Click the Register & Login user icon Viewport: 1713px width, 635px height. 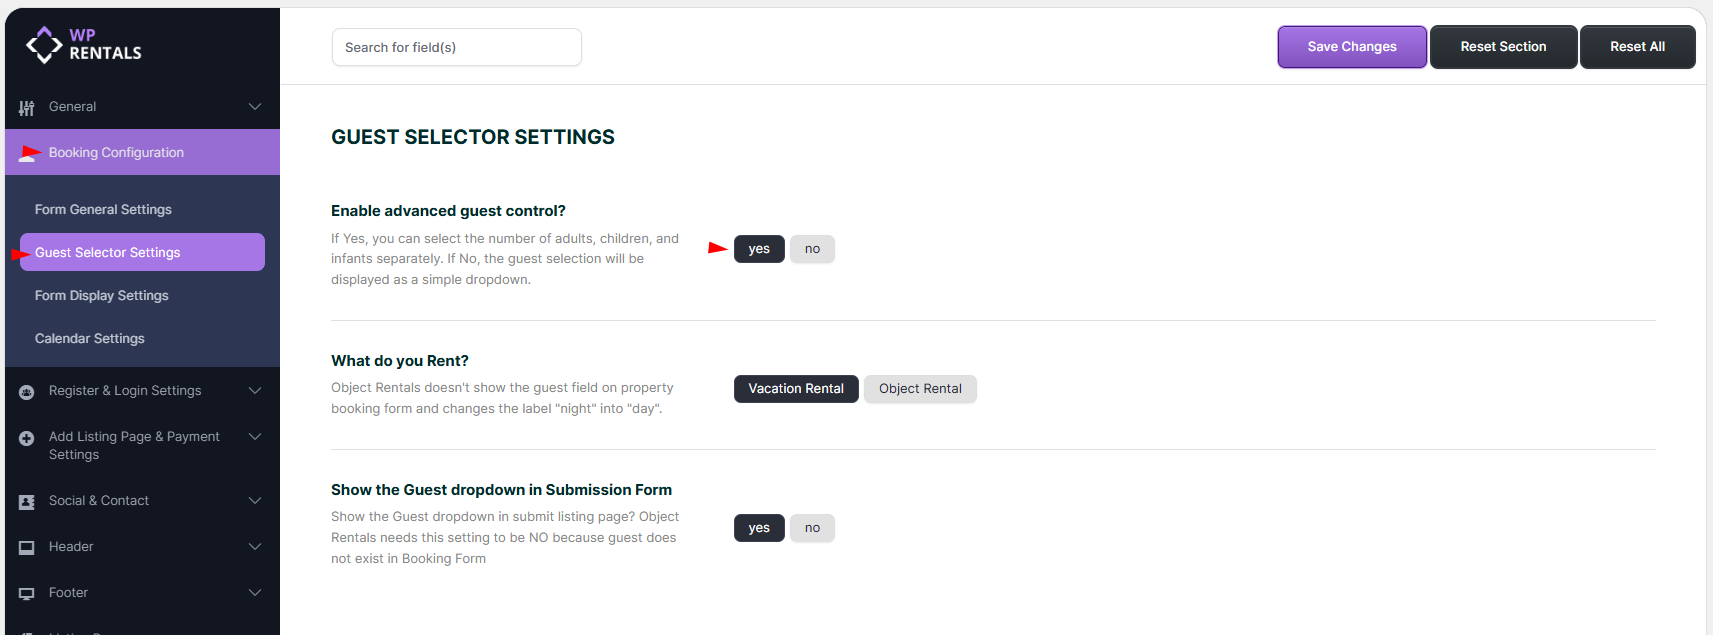[x=27, y=392]
